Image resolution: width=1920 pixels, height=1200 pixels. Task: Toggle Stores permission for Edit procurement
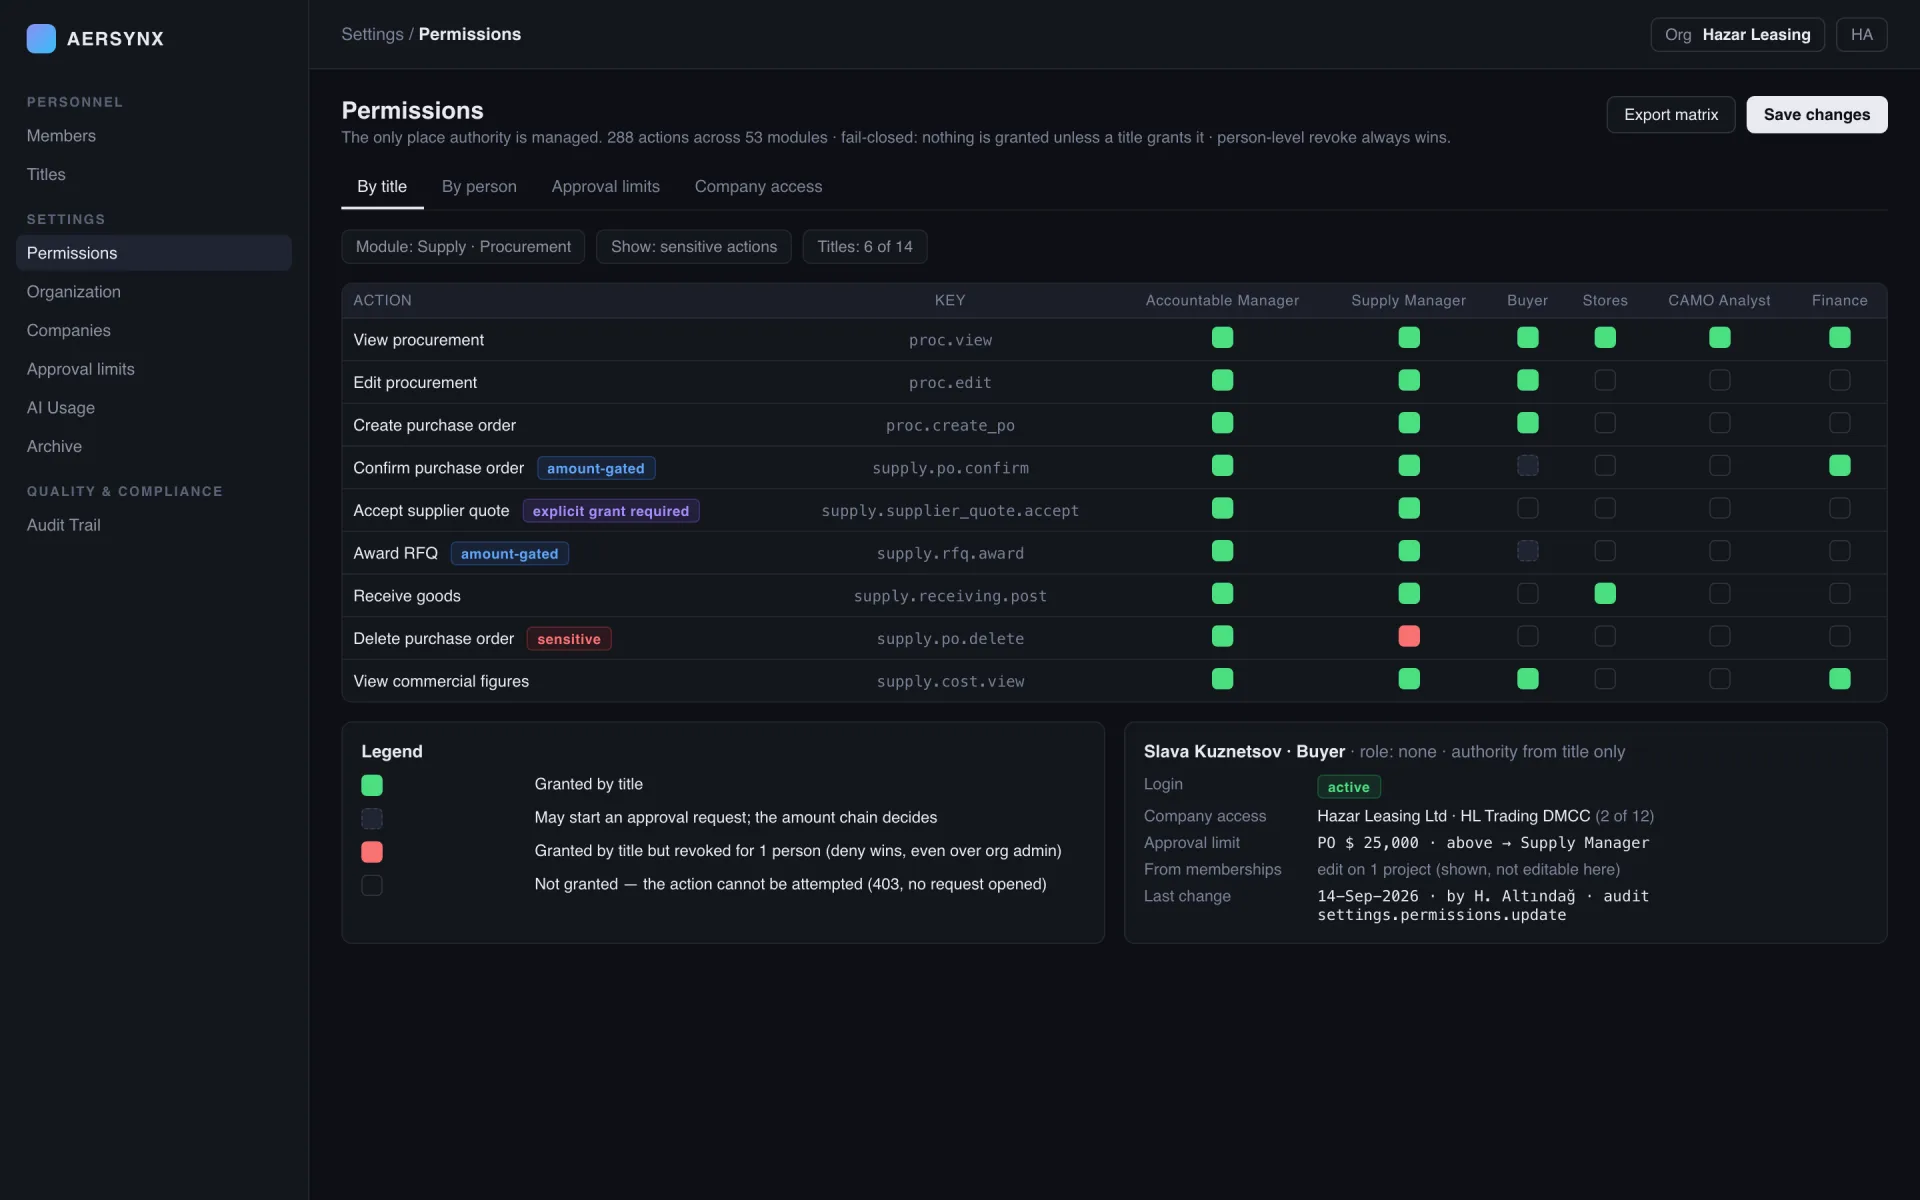(x=1605, y=380)
